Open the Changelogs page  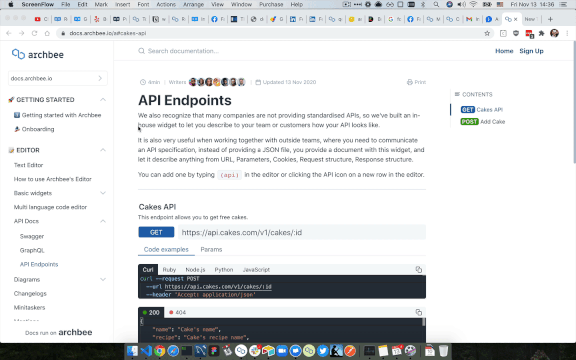[x=30, y=294]
